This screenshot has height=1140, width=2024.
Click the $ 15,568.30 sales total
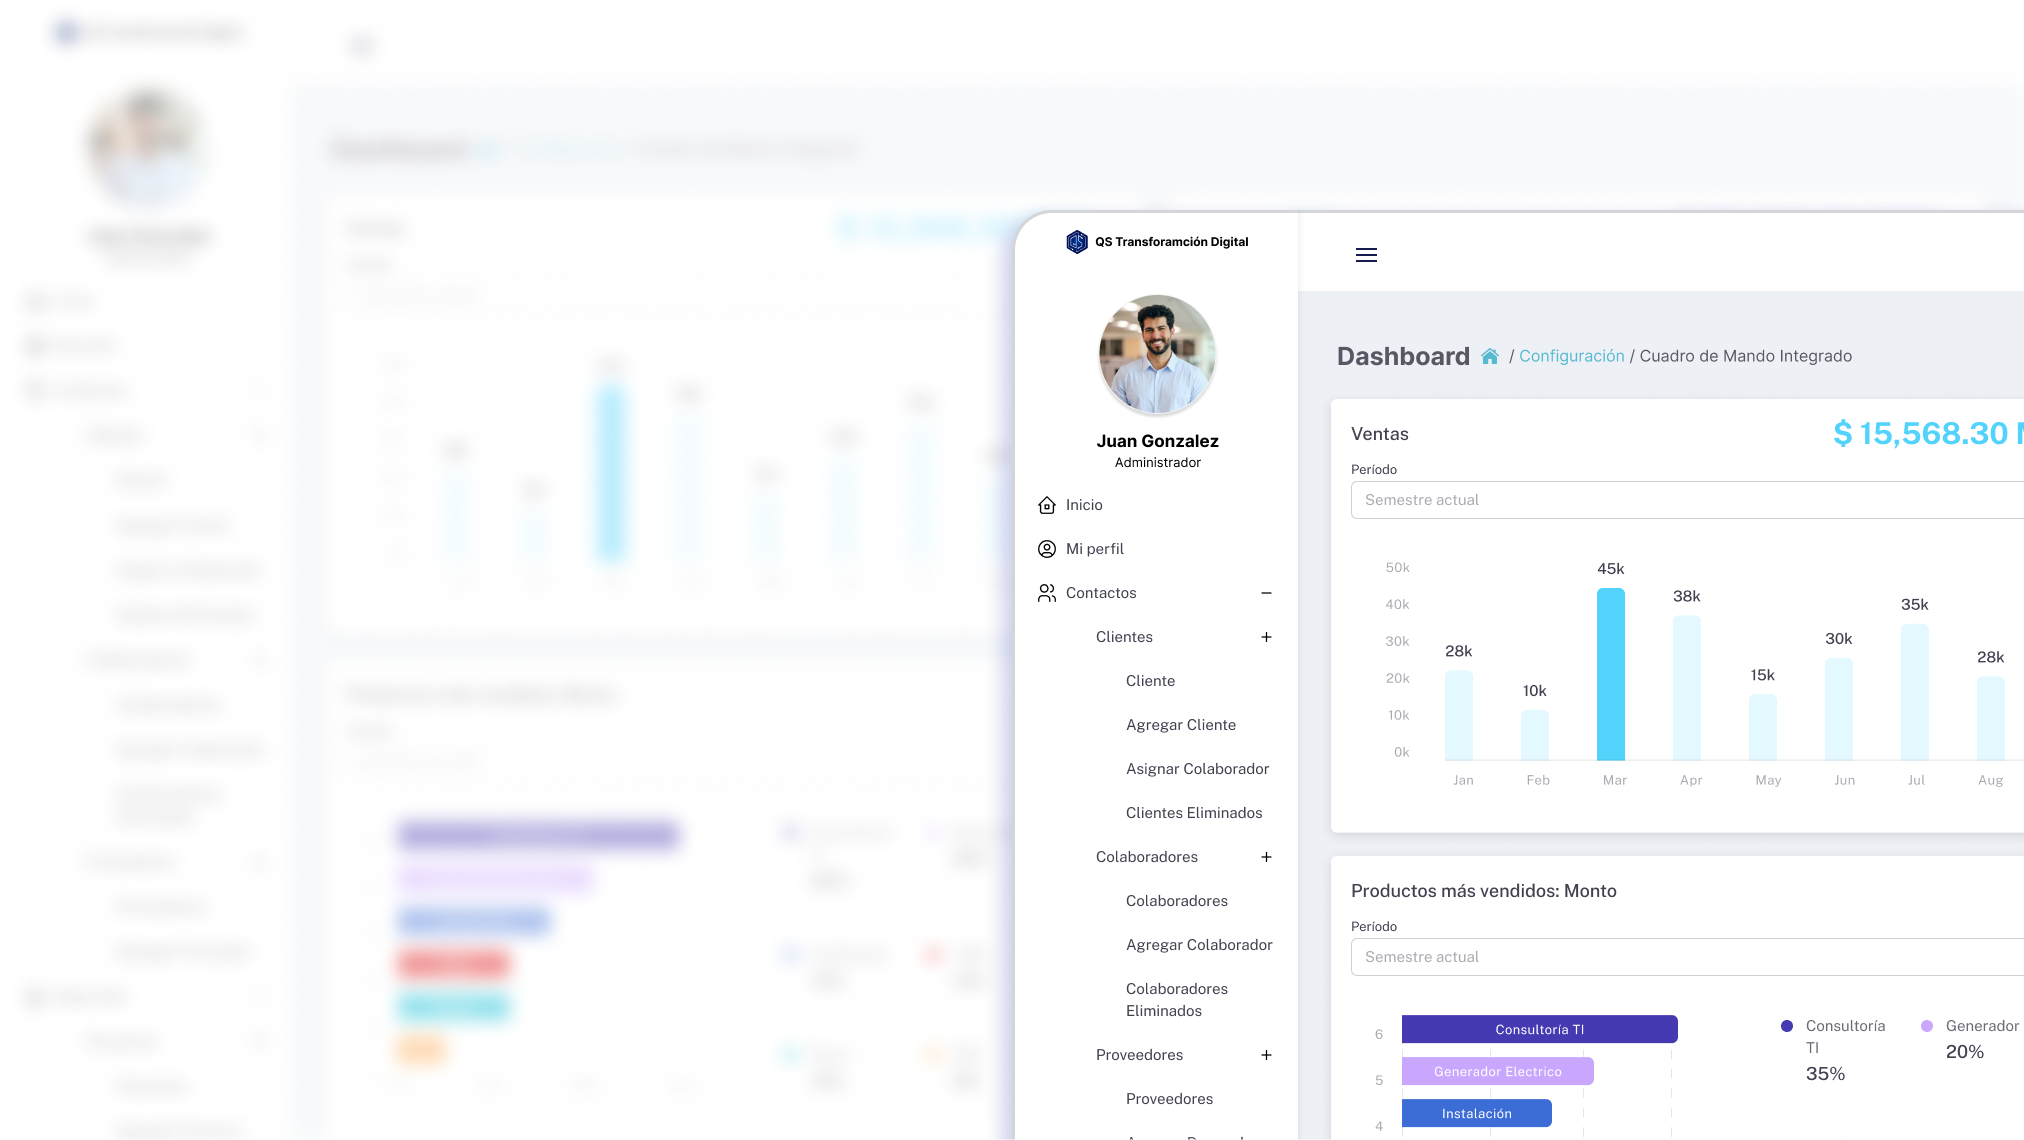1928,433
